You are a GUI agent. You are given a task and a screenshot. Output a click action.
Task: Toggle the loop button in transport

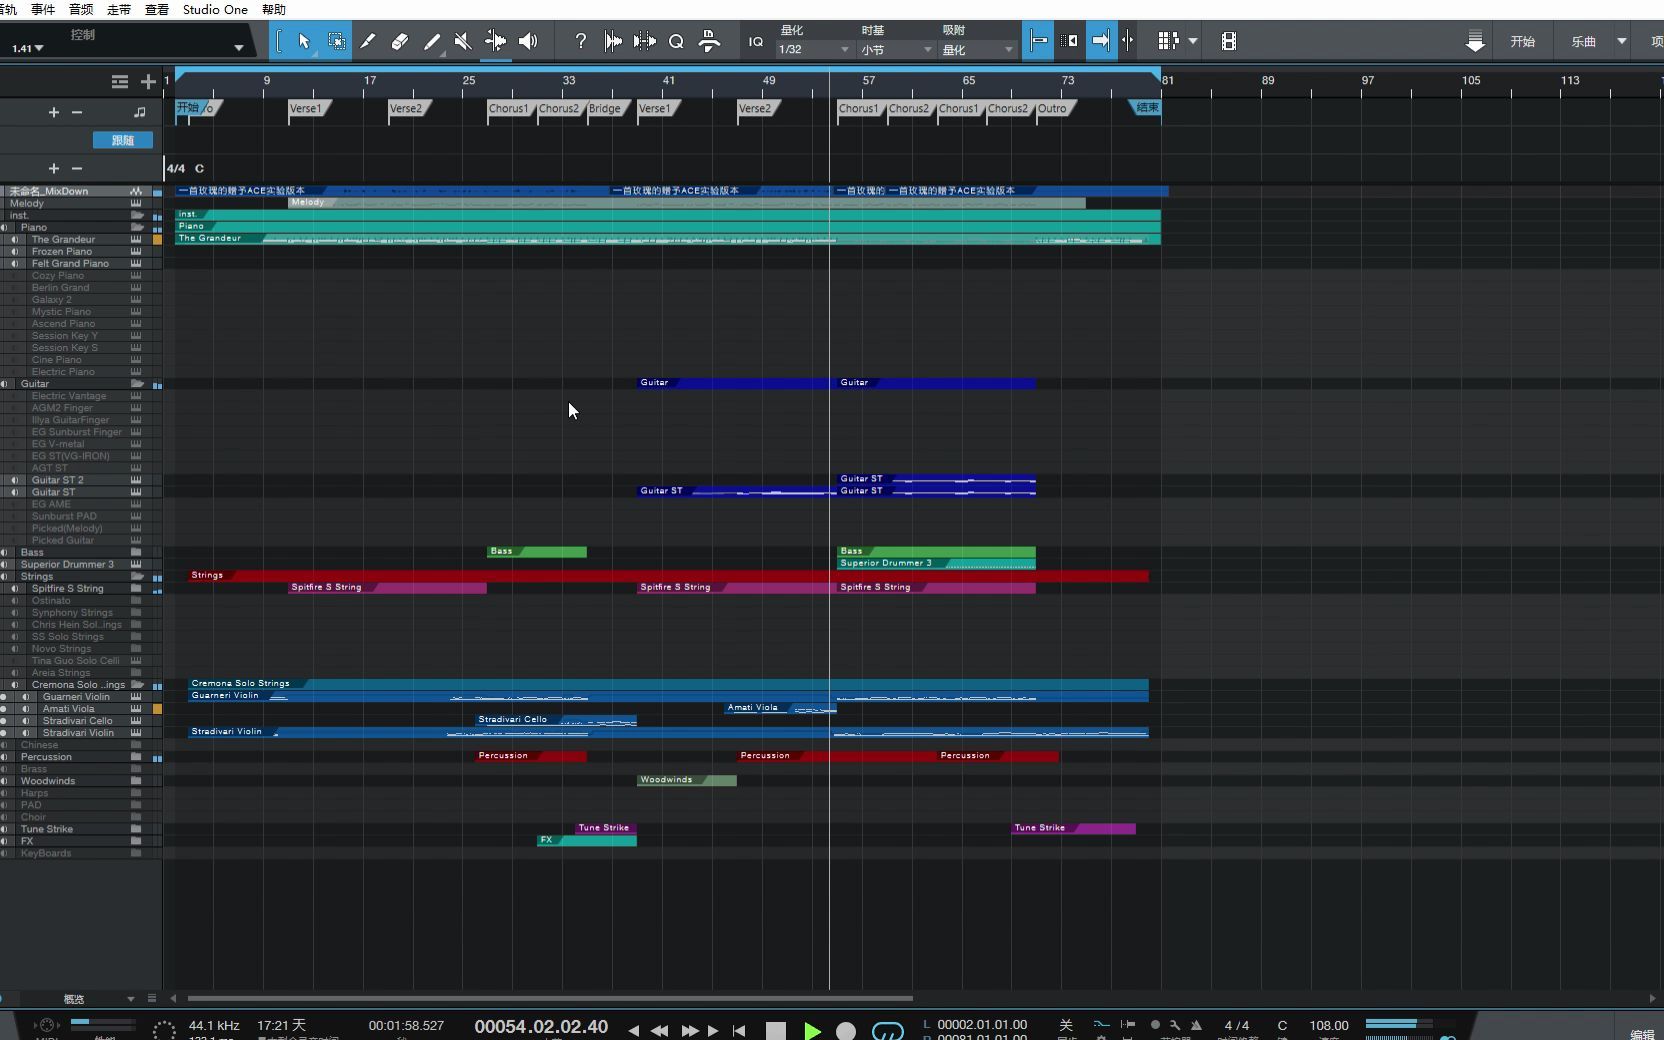click(x=887, y=1030)
